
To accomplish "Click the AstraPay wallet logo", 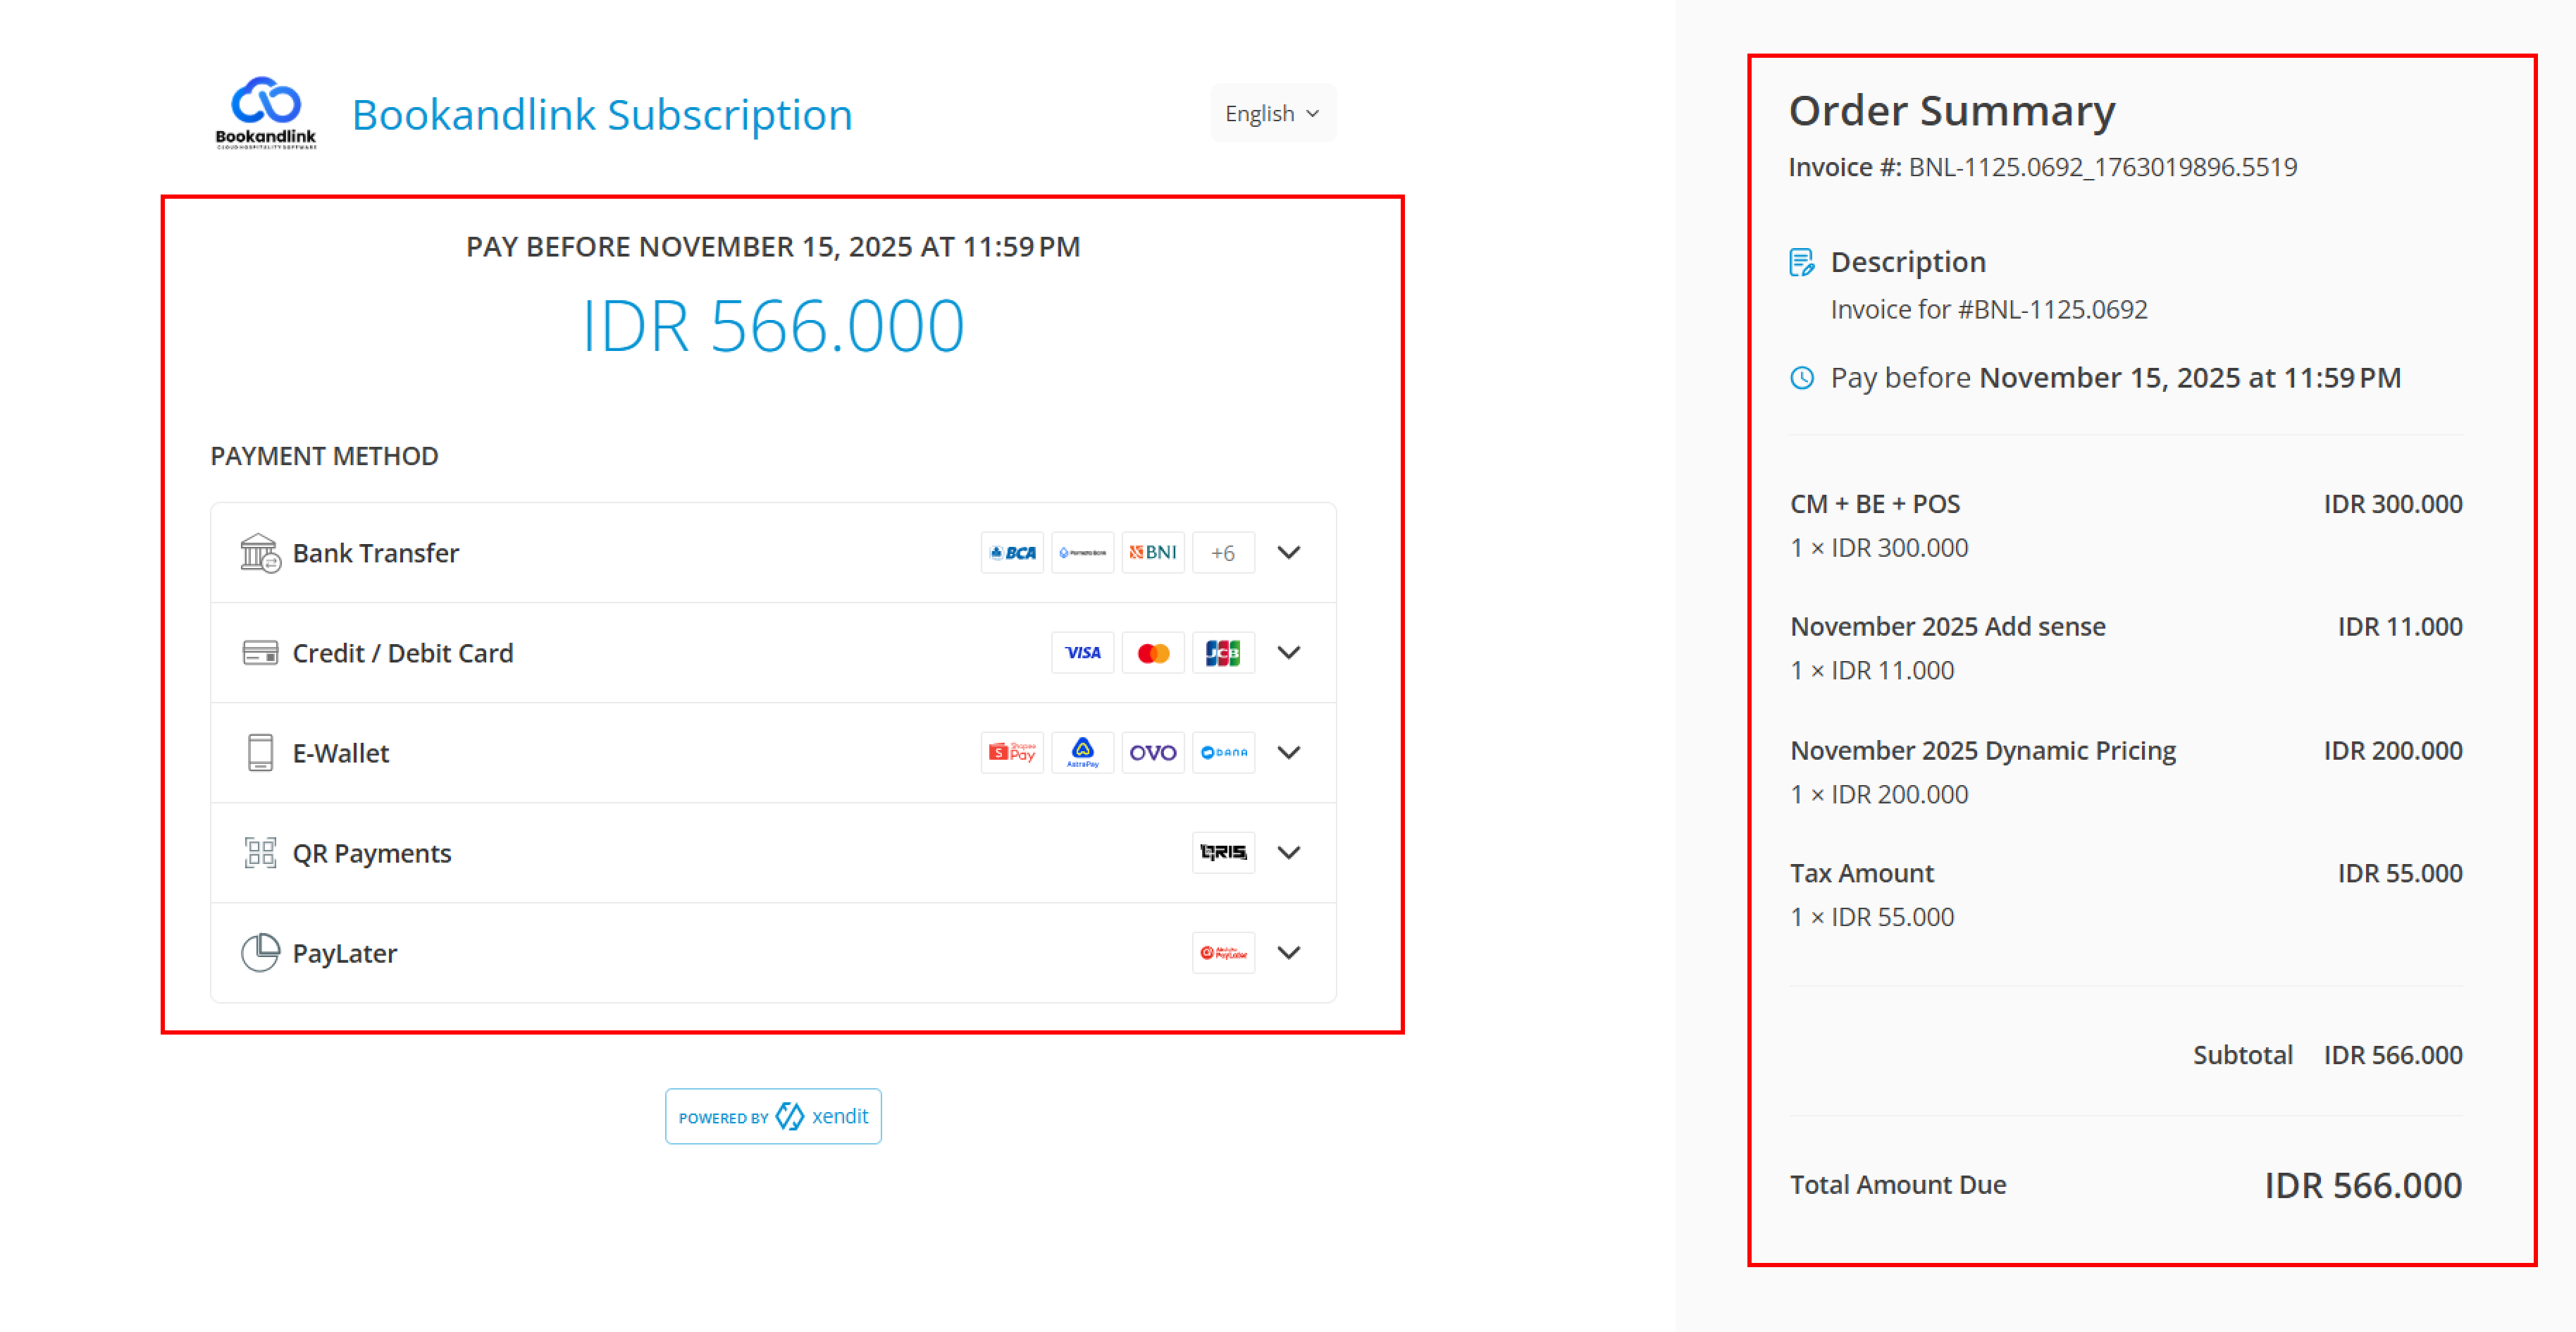I will [1082, 753].
